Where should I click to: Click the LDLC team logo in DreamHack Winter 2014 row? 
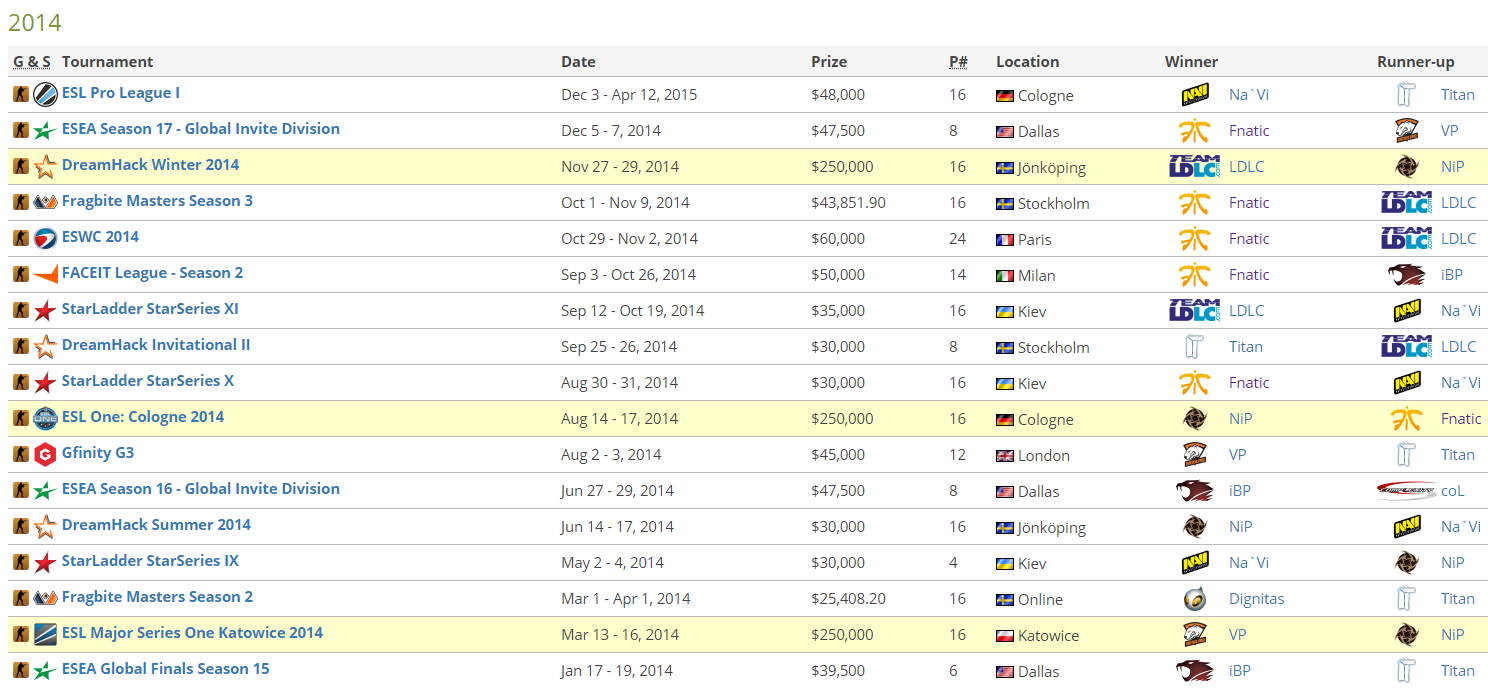point(1194,167)
